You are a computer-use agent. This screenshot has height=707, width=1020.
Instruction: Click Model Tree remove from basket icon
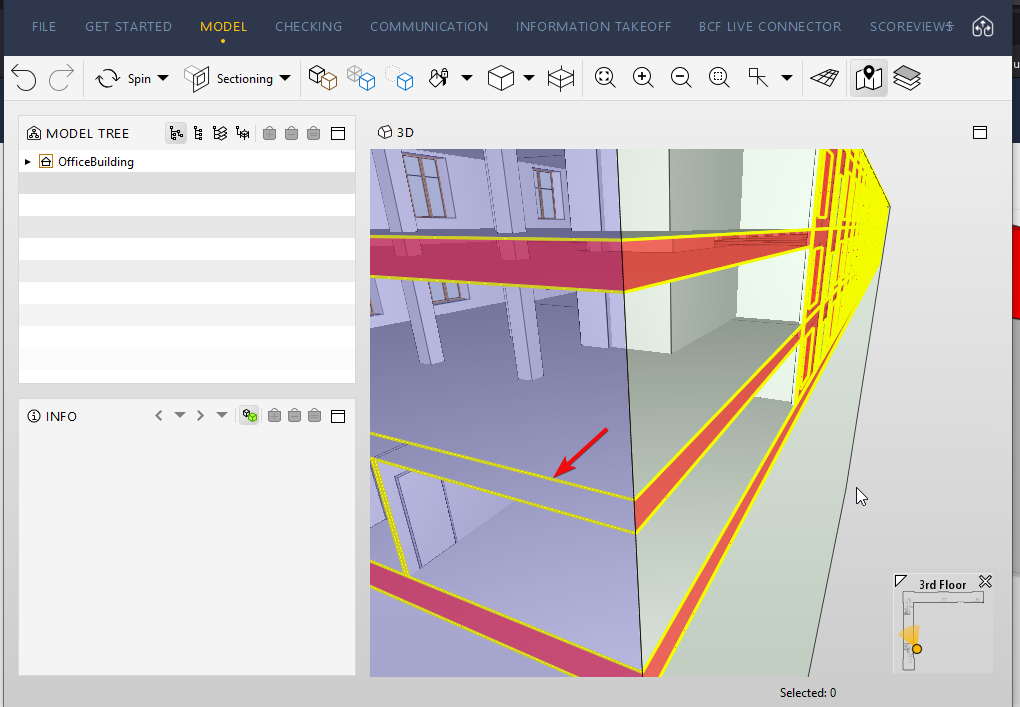291,133
